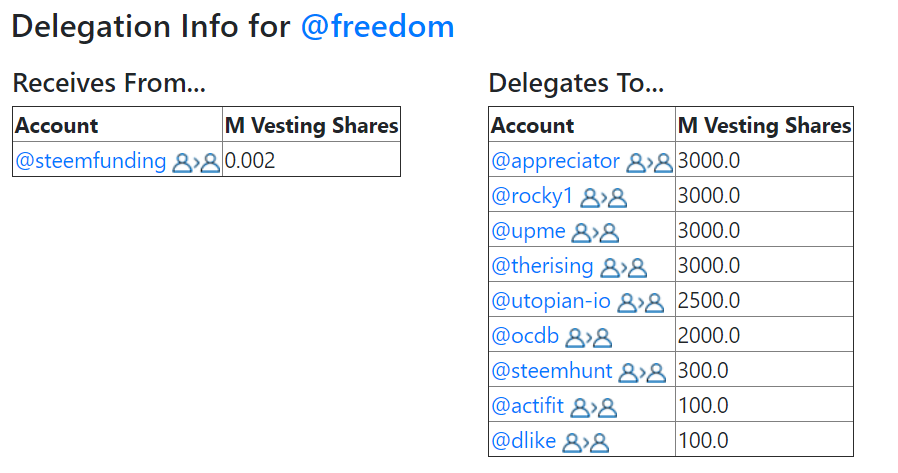Image resolution: width=898 pixels, height=473 pixels.
Task: Open the @freedom account link in heading
Action: [377, 27]
